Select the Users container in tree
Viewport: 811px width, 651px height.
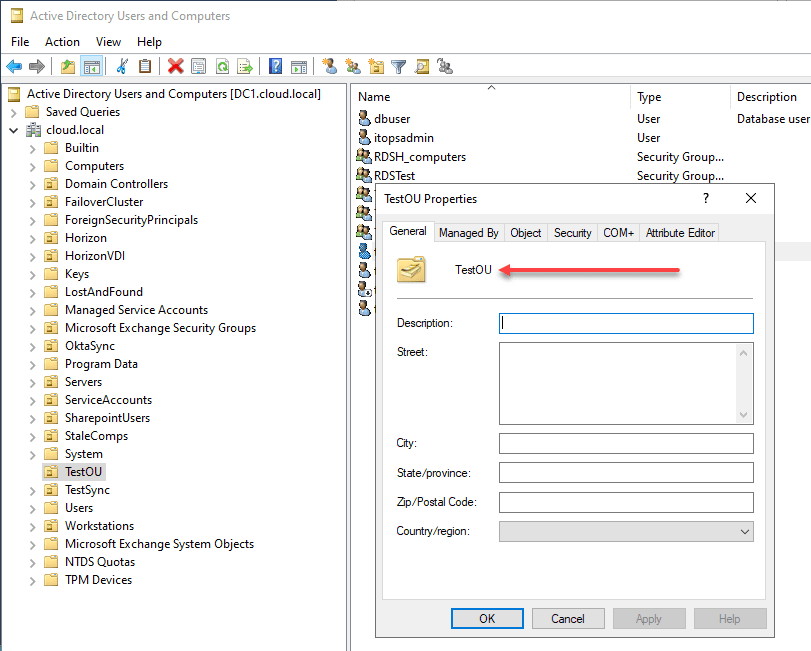tap(79, 508)
